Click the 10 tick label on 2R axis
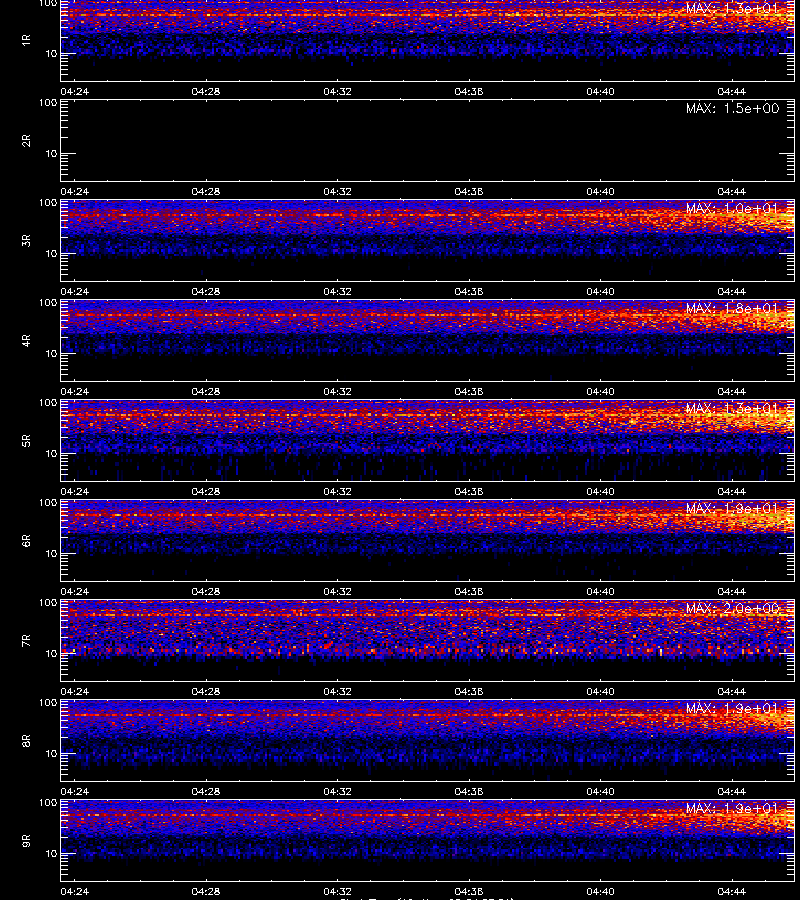The width and height of the screenshot is (800, 900). pos(51,154)
